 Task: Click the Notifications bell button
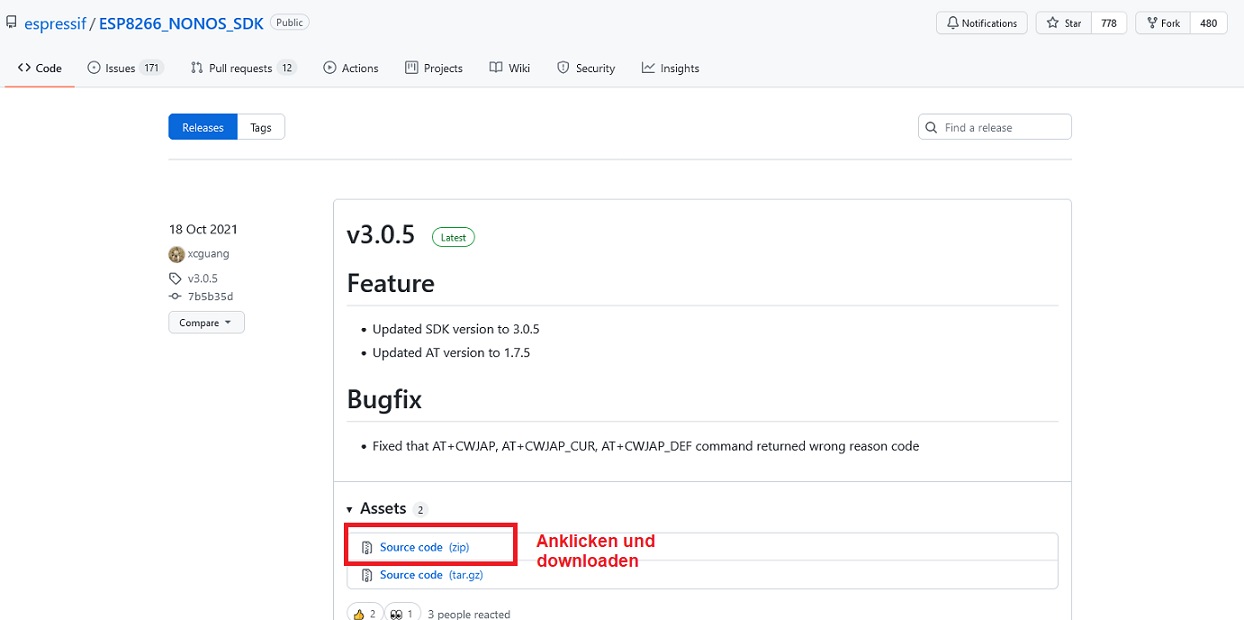(981, 23)
